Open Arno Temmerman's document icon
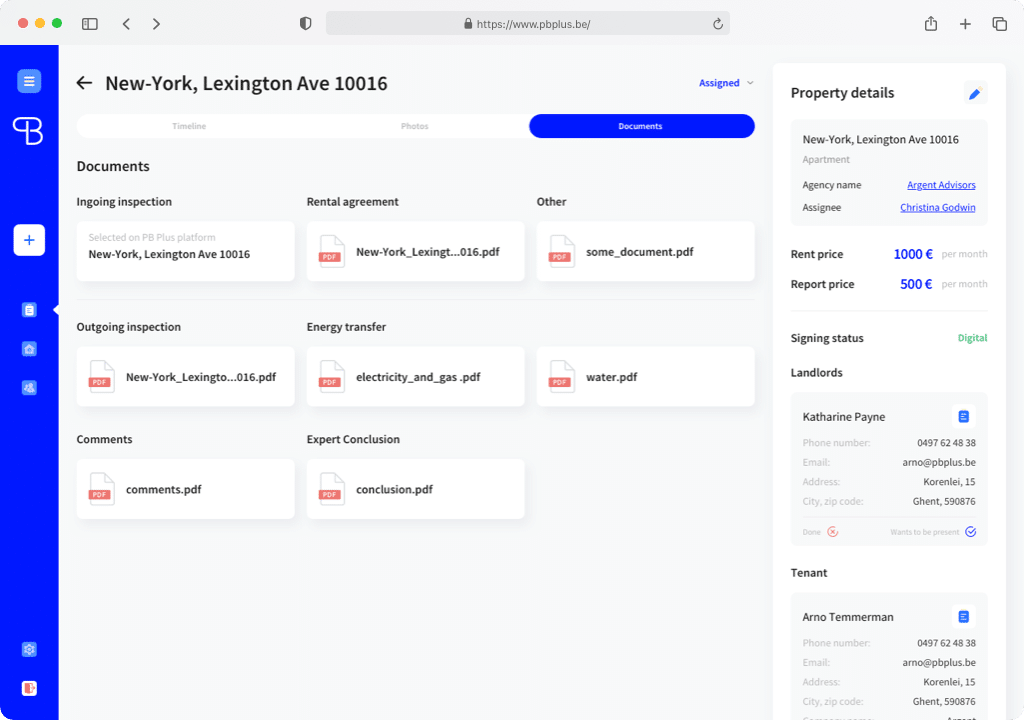This screenshot has height=720, width=1024. [x=963, y=616]
